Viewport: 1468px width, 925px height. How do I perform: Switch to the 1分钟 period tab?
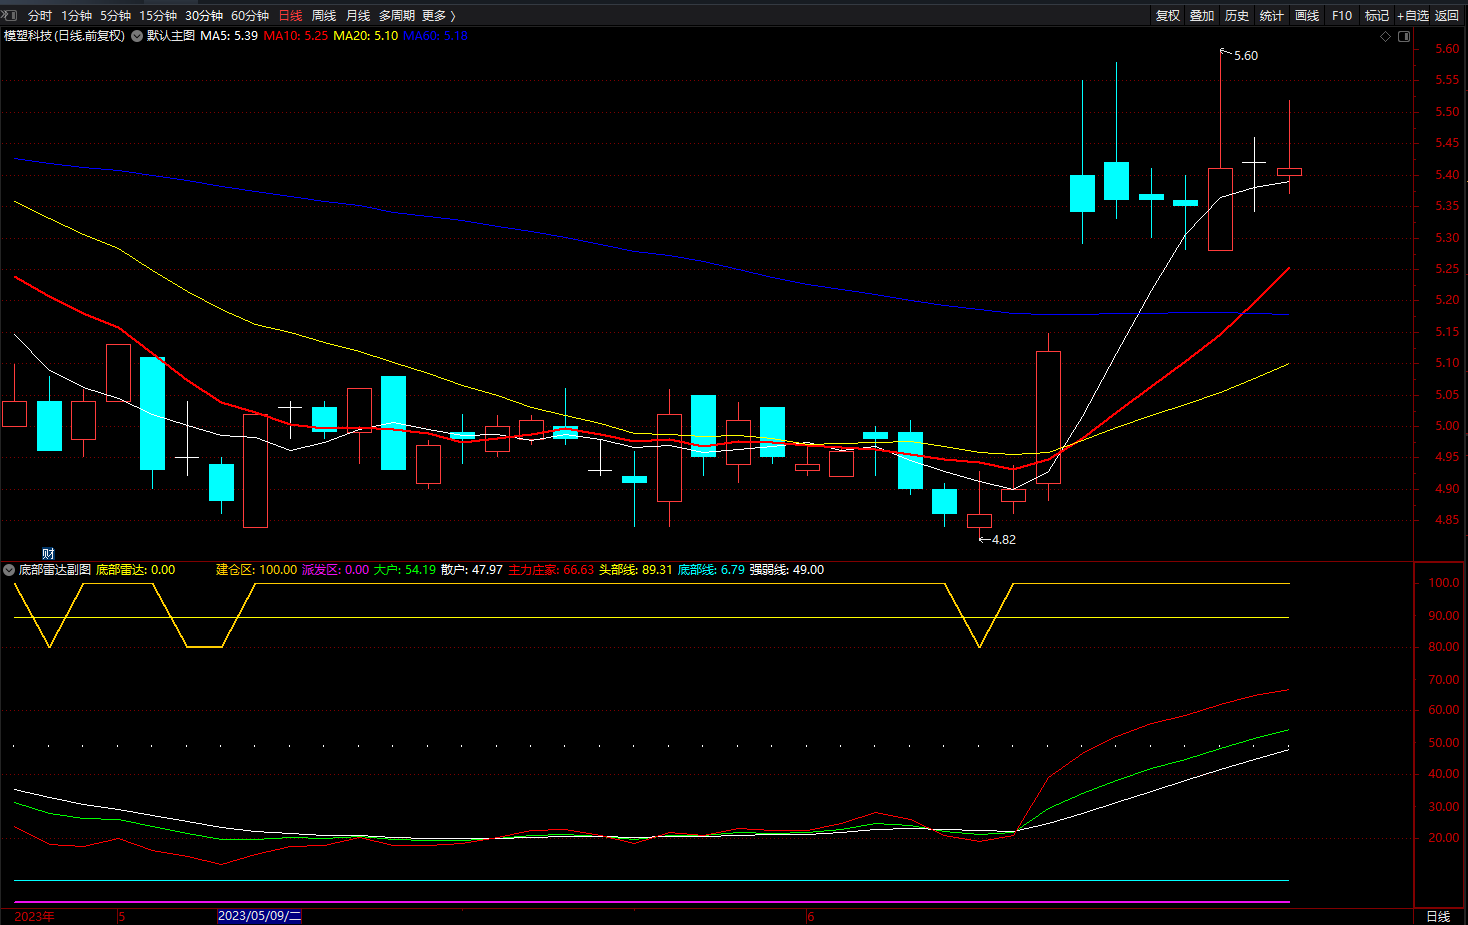pos(76,15)
